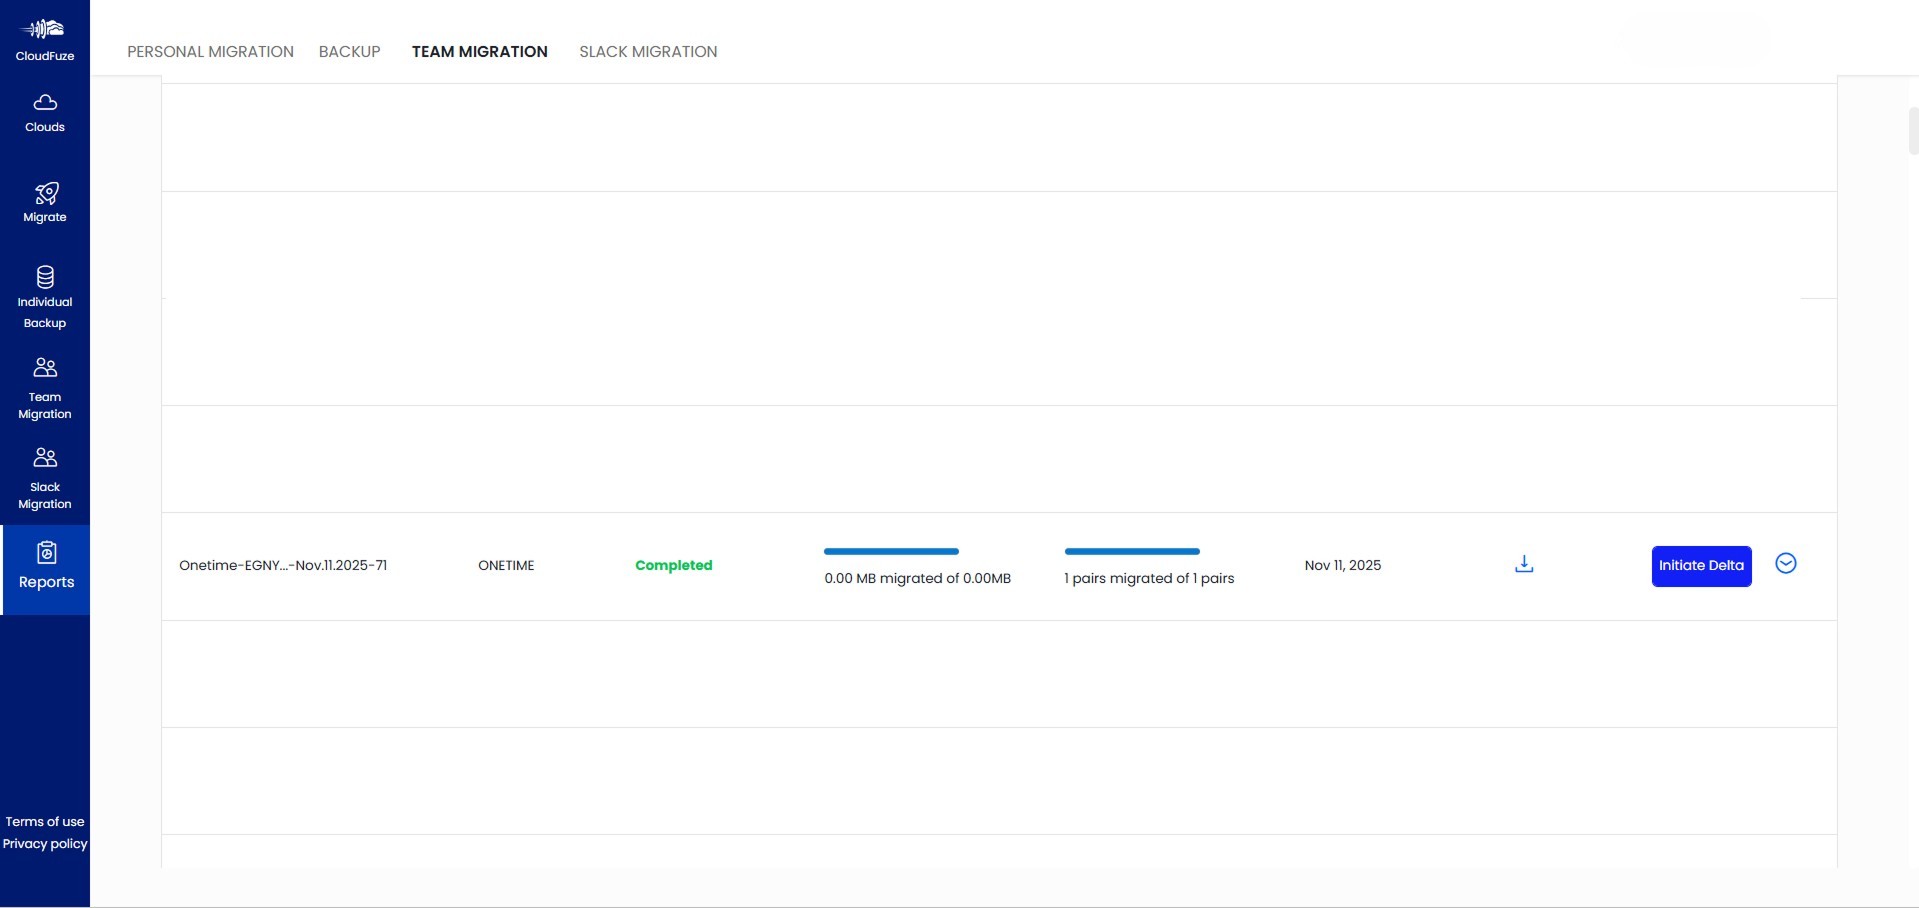Click the Initiate Delta button

click(1701, 566)
